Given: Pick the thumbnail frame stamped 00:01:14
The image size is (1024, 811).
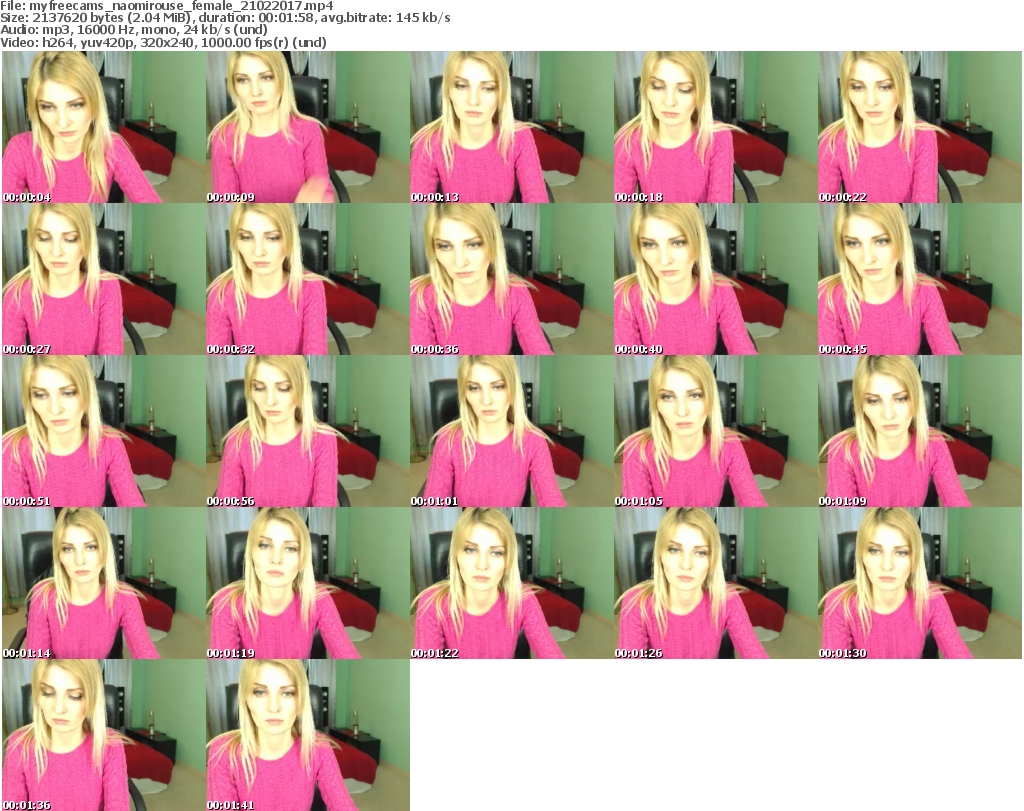Looking at the screenshot, I should pyautogui.click(x=104, y=583).
